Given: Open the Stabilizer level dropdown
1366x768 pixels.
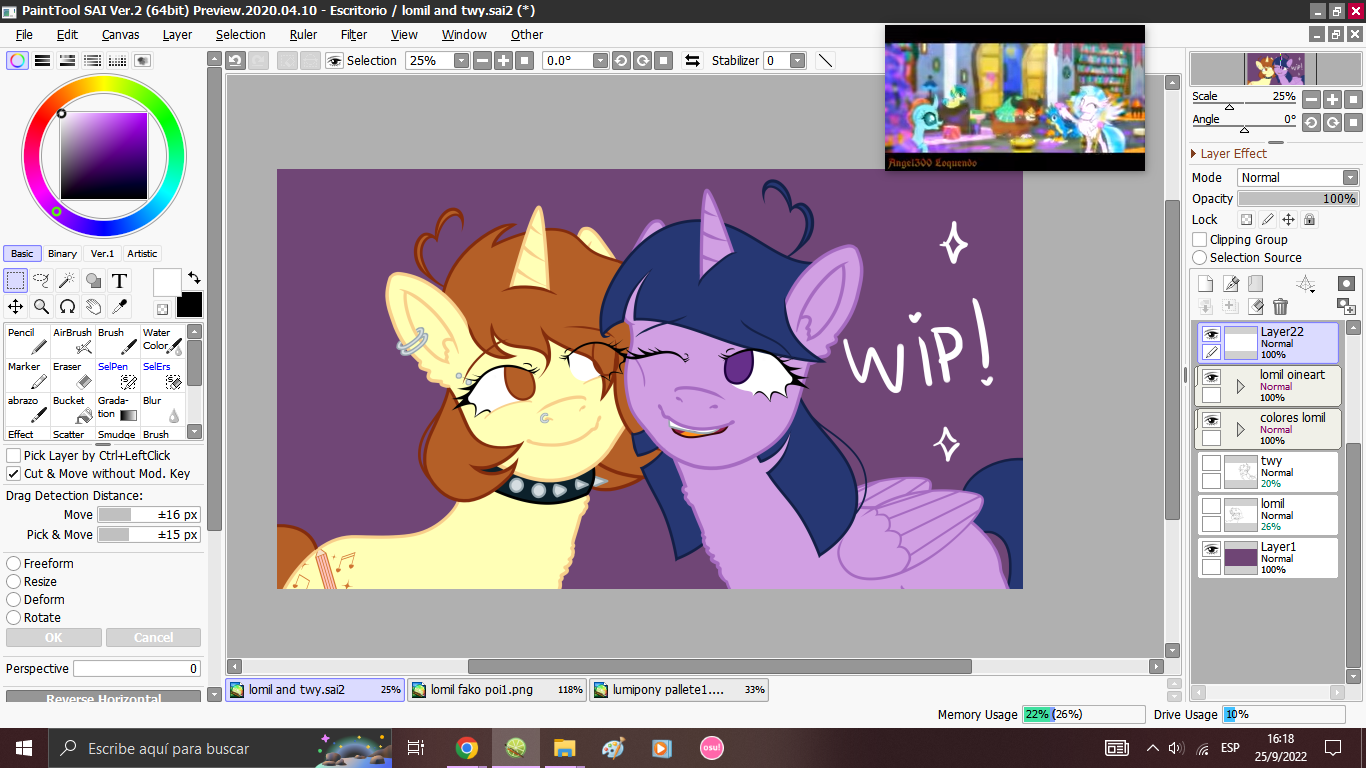Looking at the screenshot, I should [x=797, y=60].
